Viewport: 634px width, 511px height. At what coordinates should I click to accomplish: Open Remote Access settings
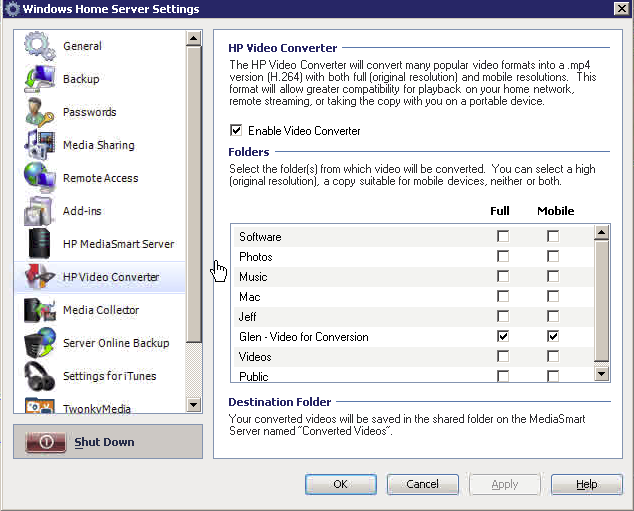coord(100,178)
